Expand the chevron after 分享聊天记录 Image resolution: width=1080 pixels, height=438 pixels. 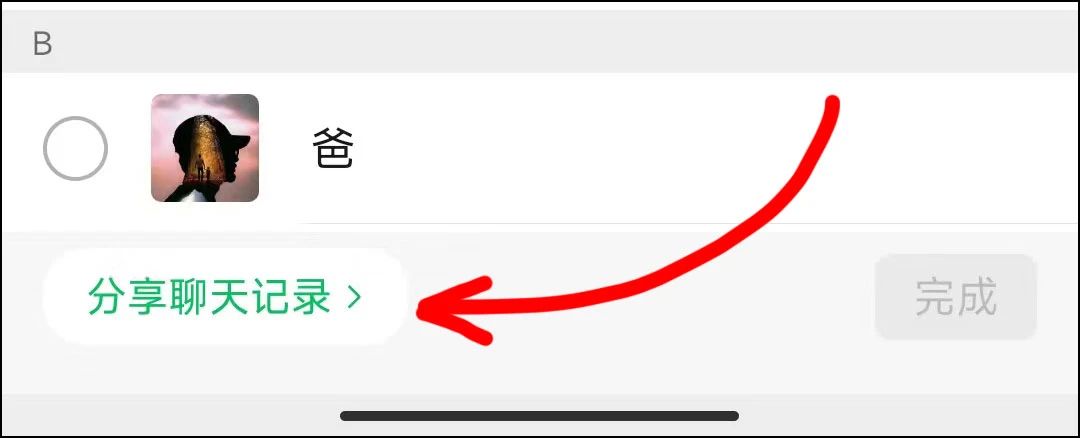354,297
